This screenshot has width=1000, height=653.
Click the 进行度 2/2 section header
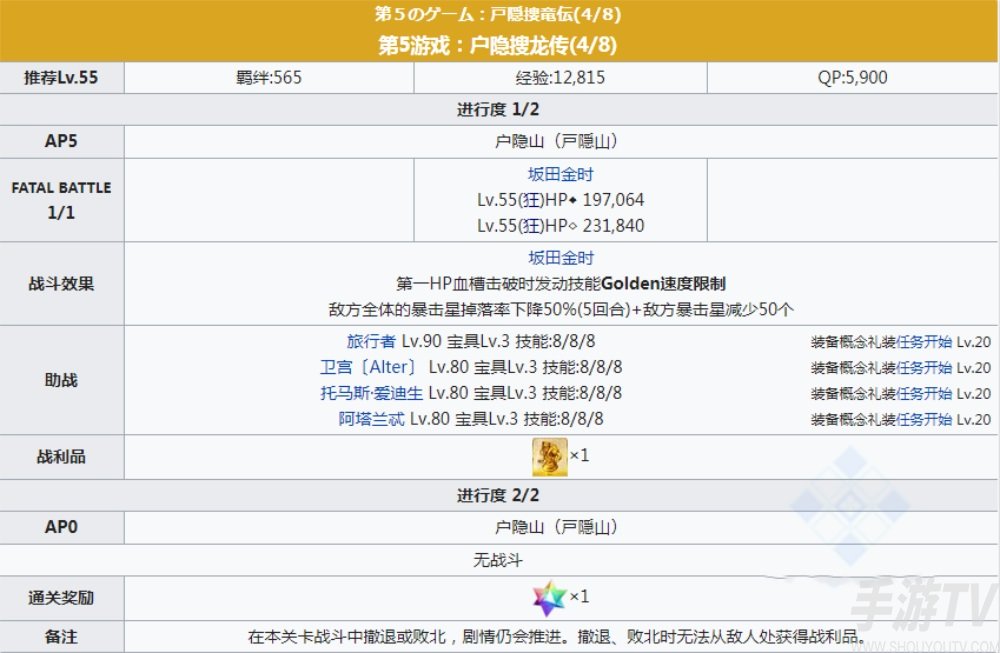tap(499, 495)
